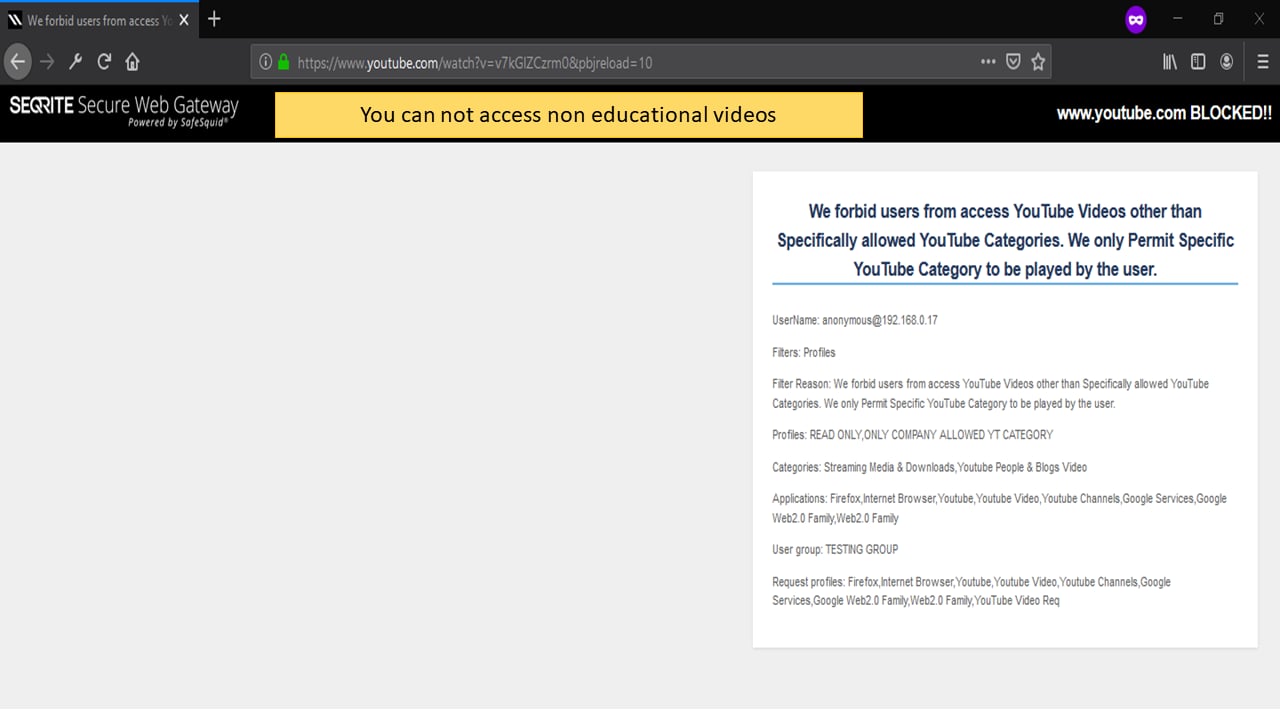Screen dimensions: 1280x720
Task: Open the Library history and bookmarks icon
Action: (x=1170, y=62)
